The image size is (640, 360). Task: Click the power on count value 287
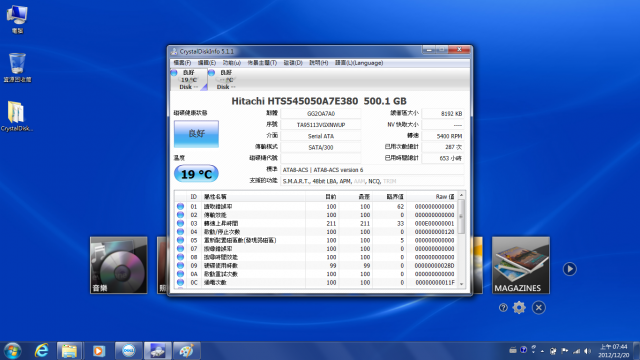pyautogui.click(x=443, y=147)
